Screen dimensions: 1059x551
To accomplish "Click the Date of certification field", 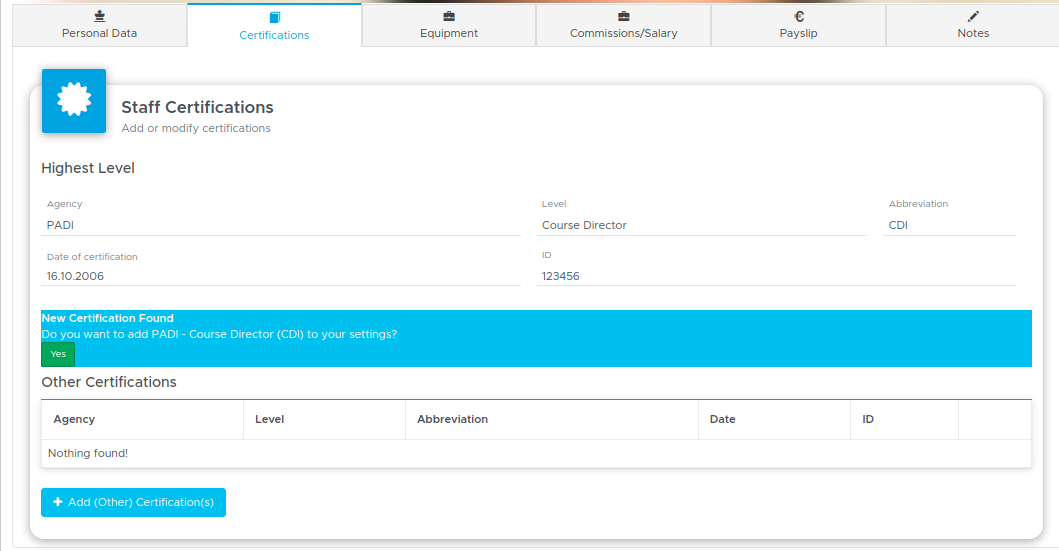I will pyautogui.click(x=281, y=276).
